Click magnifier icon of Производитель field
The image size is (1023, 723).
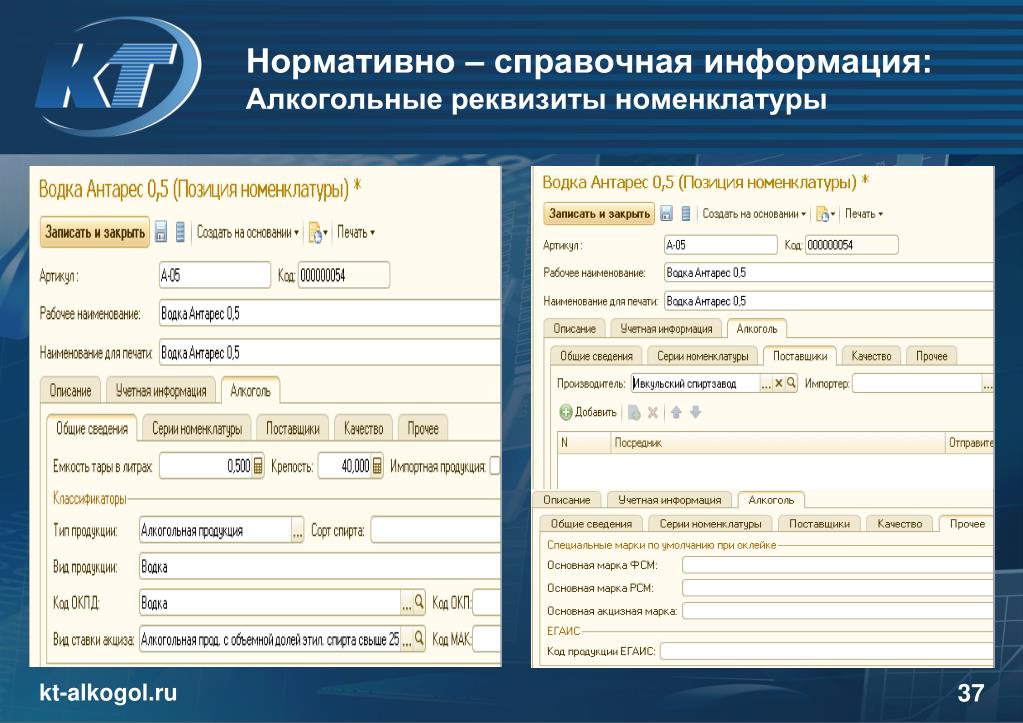pos(791,383)
